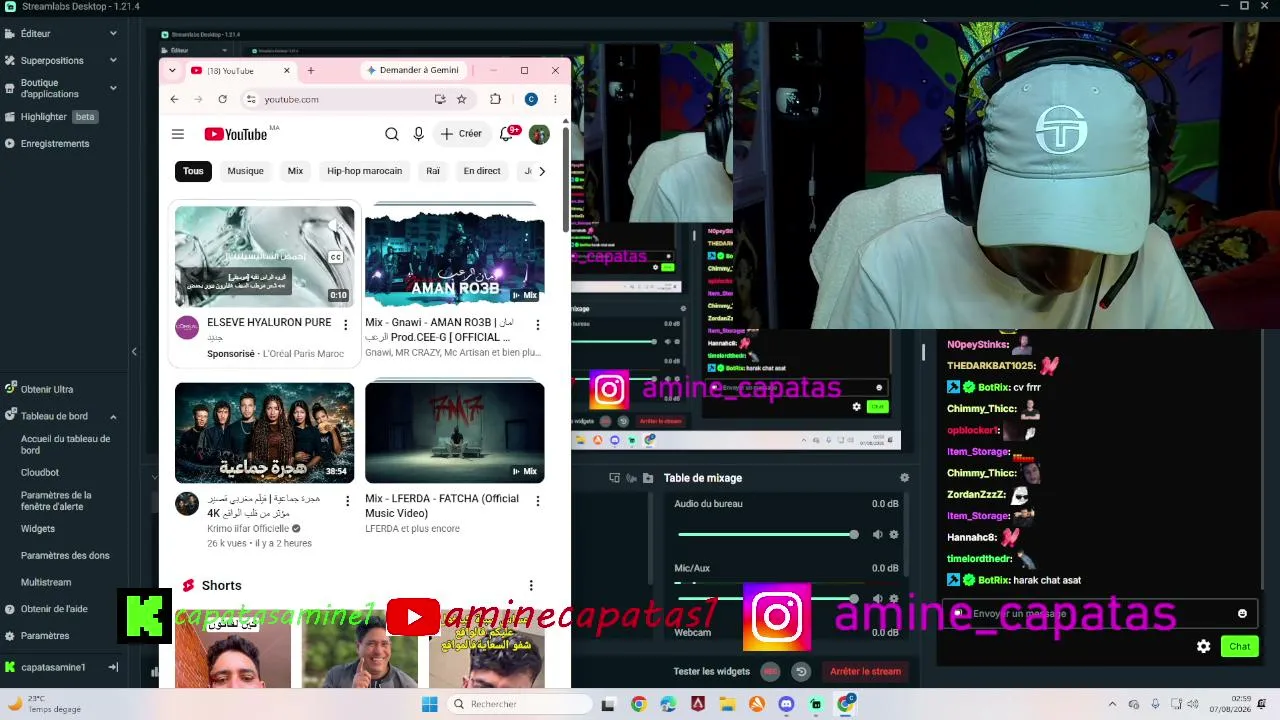Open Enregistrements in the sidebar
This screenshot has height=720, width=1280.
coord(55,144)
